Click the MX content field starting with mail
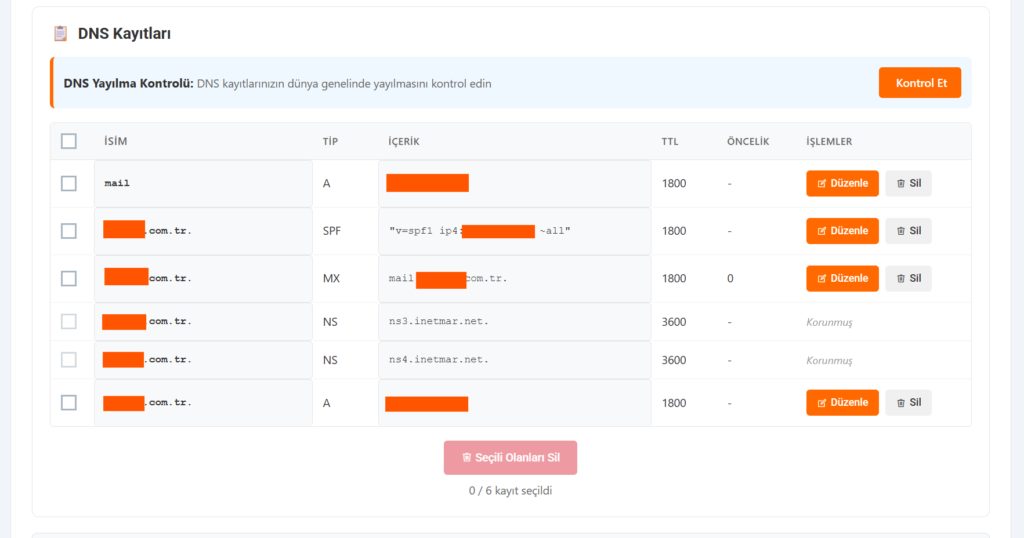 (515, 279)
